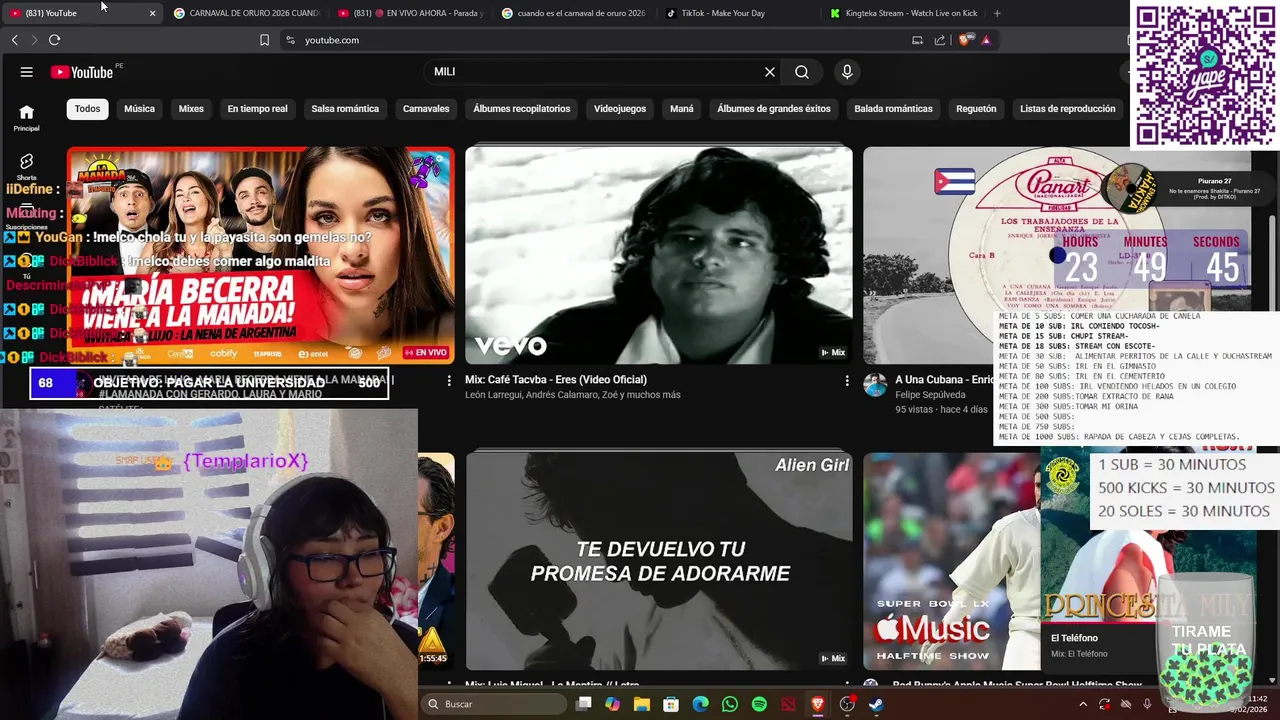Viewport: 1280px width, 720px height.
Task: Open File Explorer from the taskbar
Action: (642, 704)
